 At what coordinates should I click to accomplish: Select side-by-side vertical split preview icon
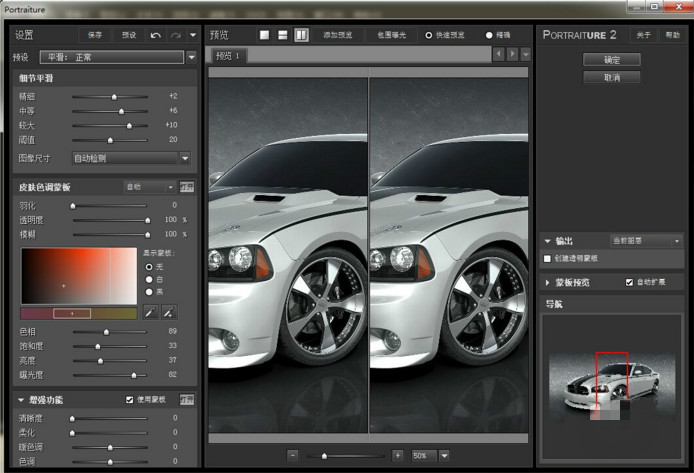pyautogui.click(x=301, y=35)
